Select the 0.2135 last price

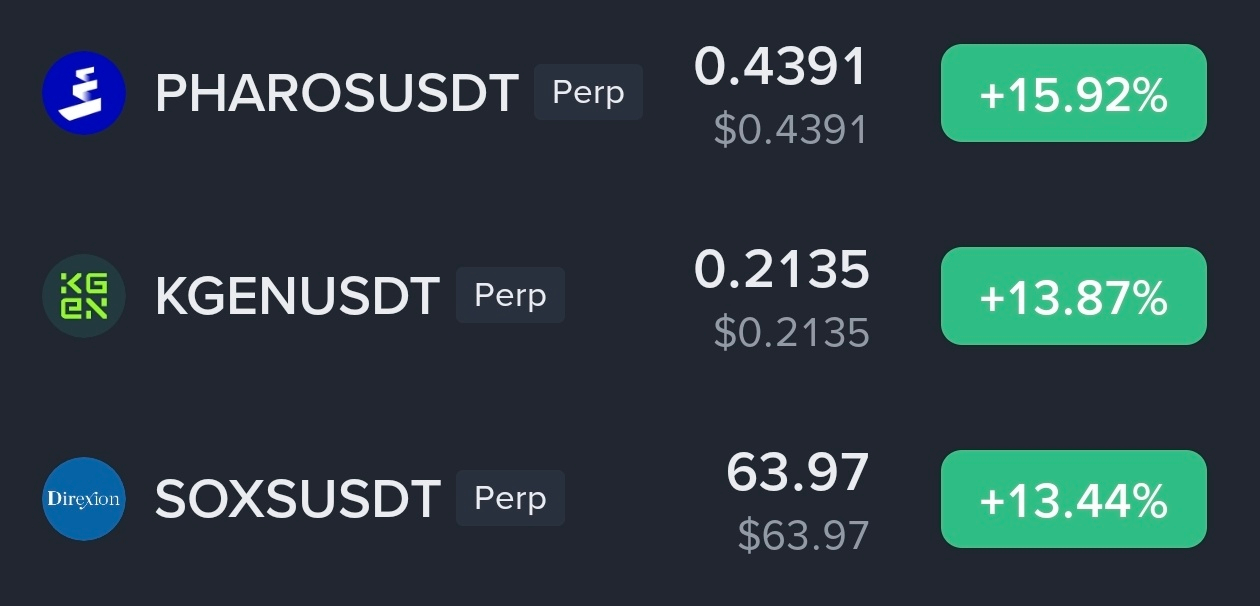tap(782, 270)
